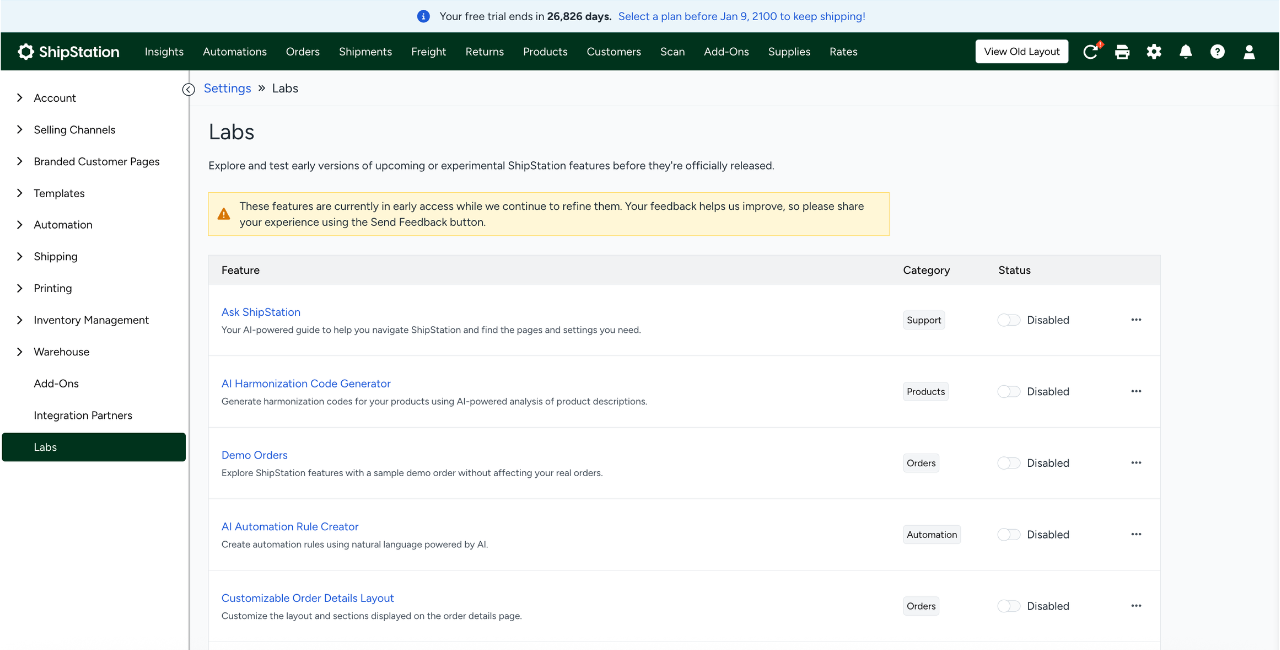Select Labs in settings sidebar
This screenshot has height=650, width=1280.
click(94, 447)
